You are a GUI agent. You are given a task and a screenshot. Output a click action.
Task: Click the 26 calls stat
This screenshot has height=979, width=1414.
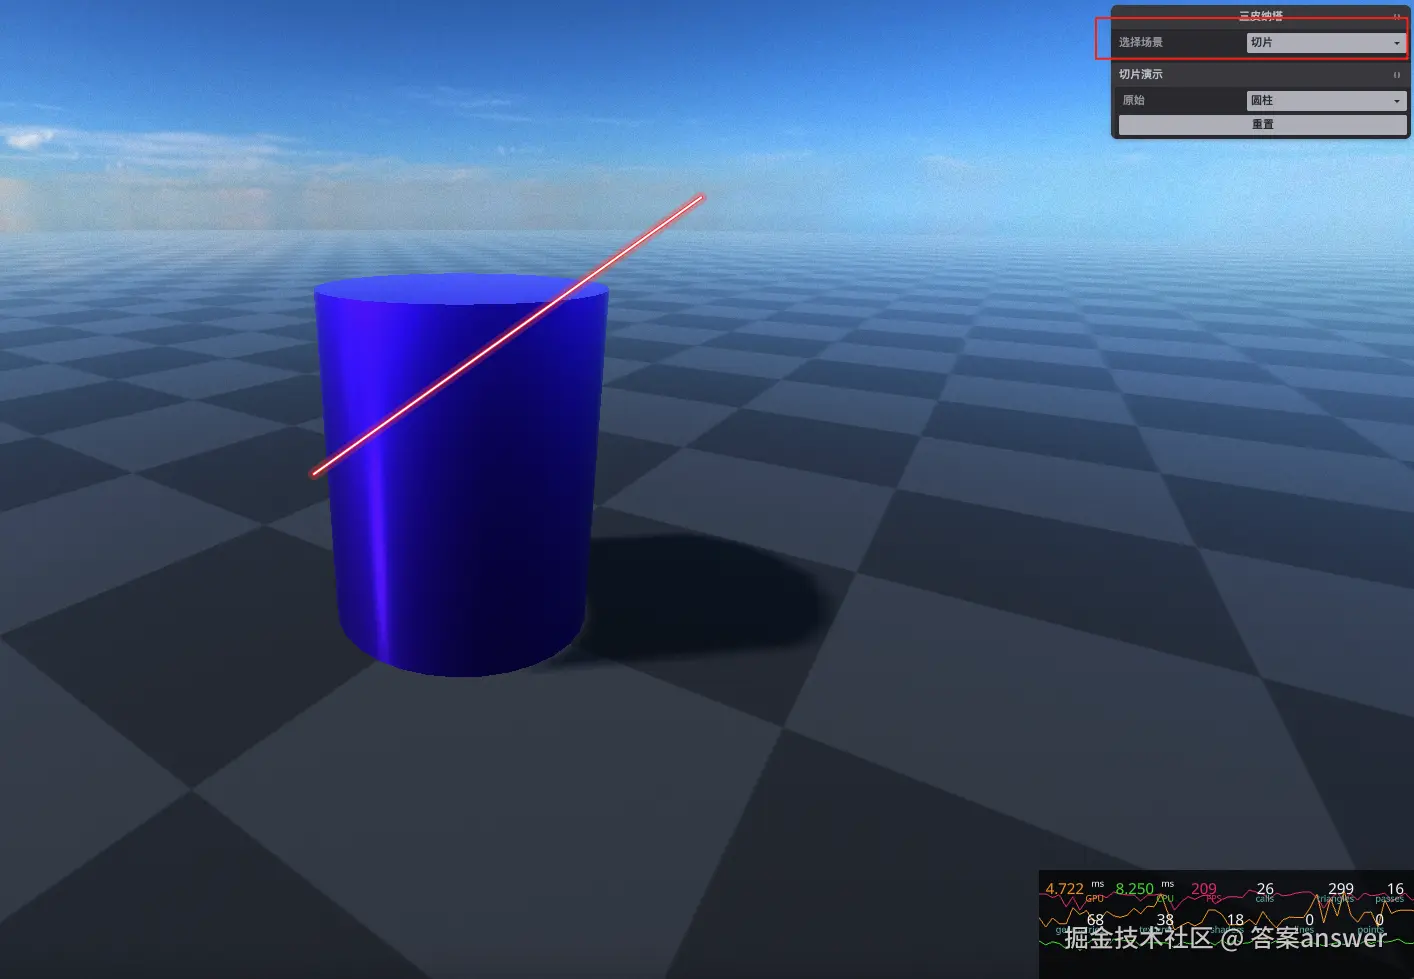[1265, 890]
